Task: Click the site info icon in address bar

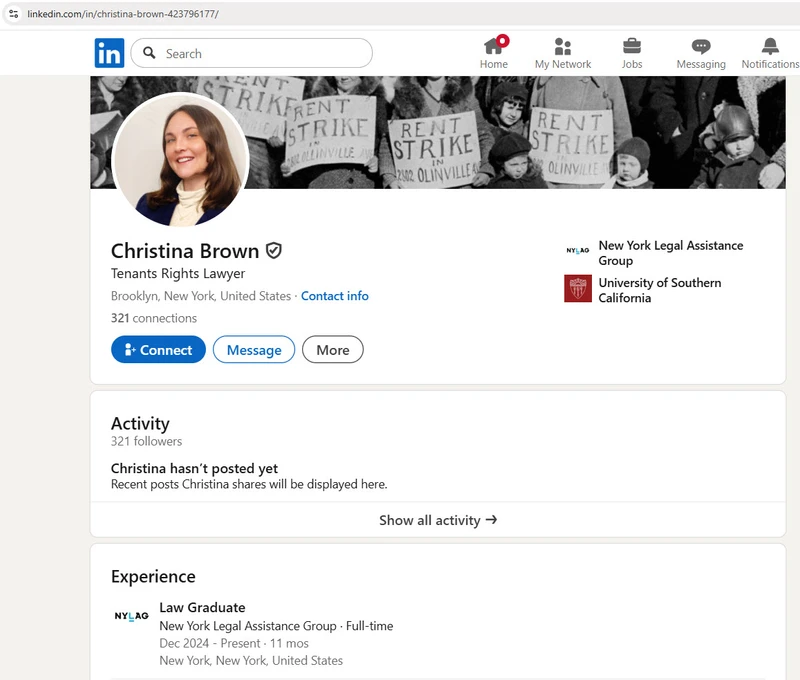Action: click(x=13, y=14)
